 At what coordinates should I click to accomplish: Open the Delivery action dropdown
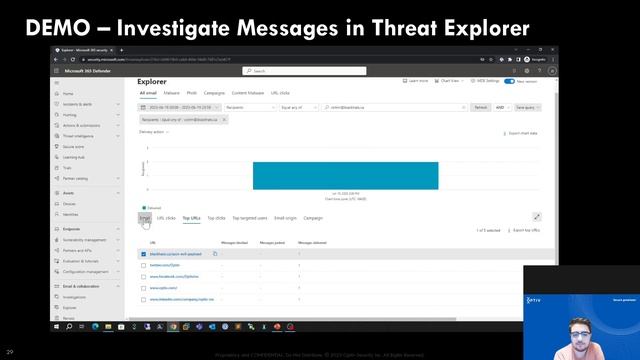point(154,132)
